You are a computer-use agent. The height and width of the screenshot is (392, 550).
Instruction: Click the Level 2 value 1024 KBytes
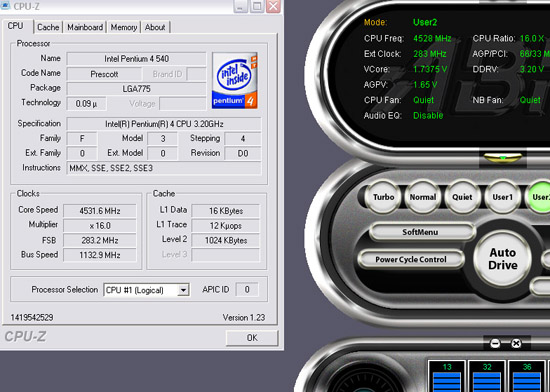click(226, 240)
